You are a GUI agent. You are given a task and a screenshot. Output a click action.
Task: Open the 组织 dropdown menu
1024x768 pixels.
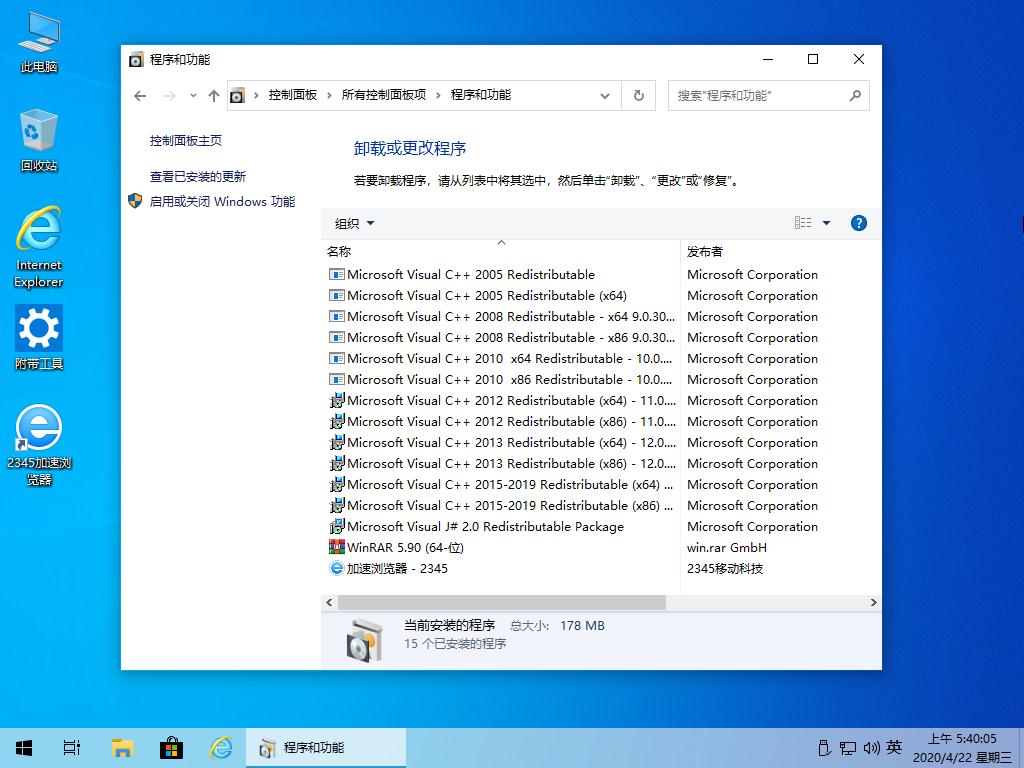click(x=354, y=223)
